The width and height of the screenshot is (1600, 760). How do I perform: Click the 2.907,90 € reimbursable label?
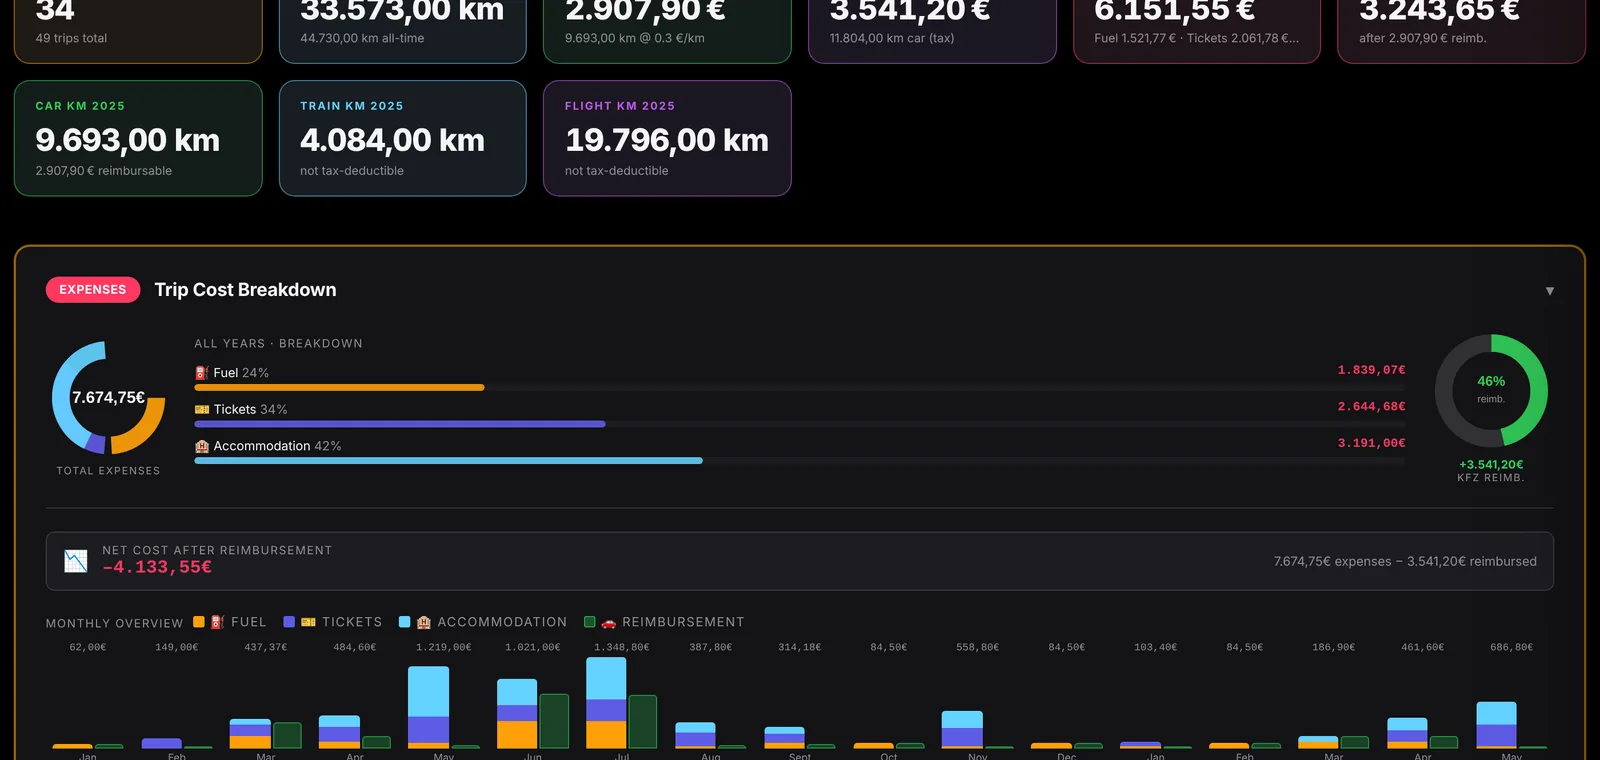(104, 171)
